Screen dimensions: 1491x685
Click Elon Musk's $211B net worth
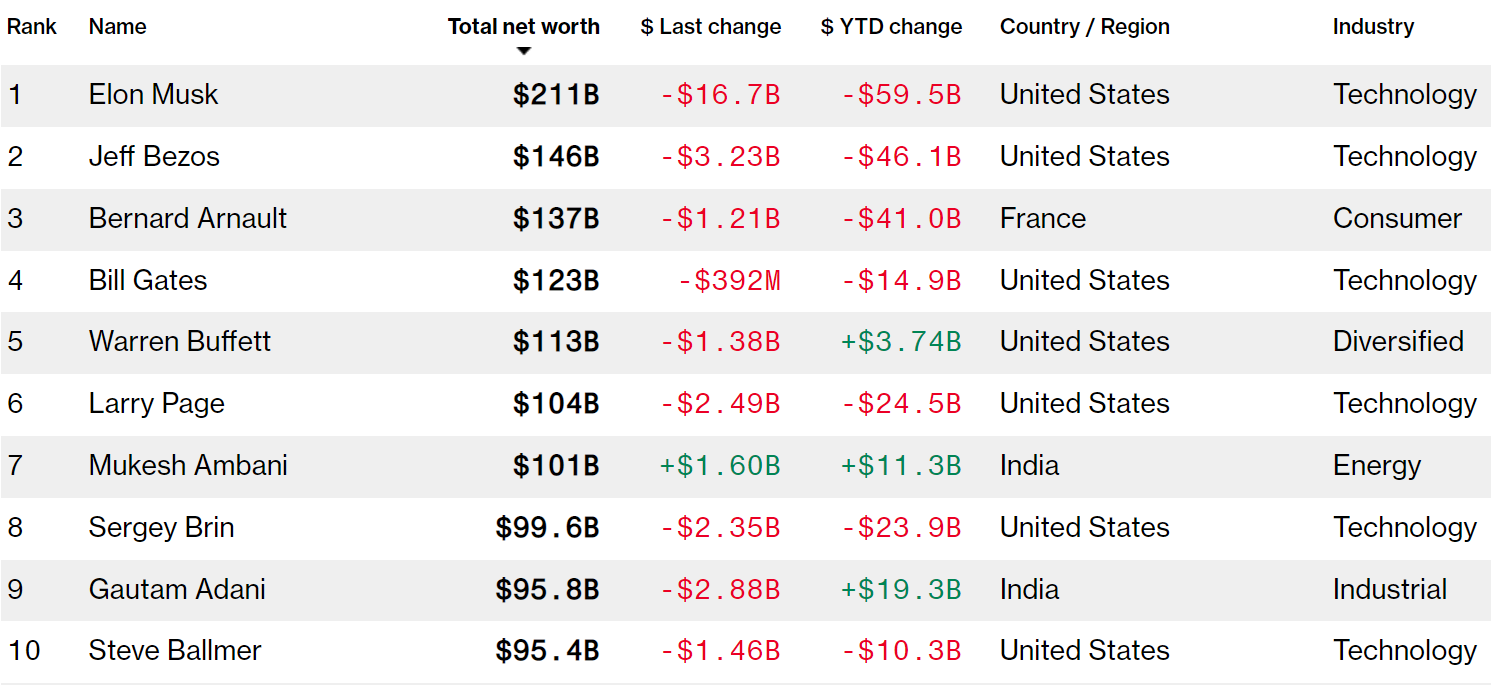(556, 95)
